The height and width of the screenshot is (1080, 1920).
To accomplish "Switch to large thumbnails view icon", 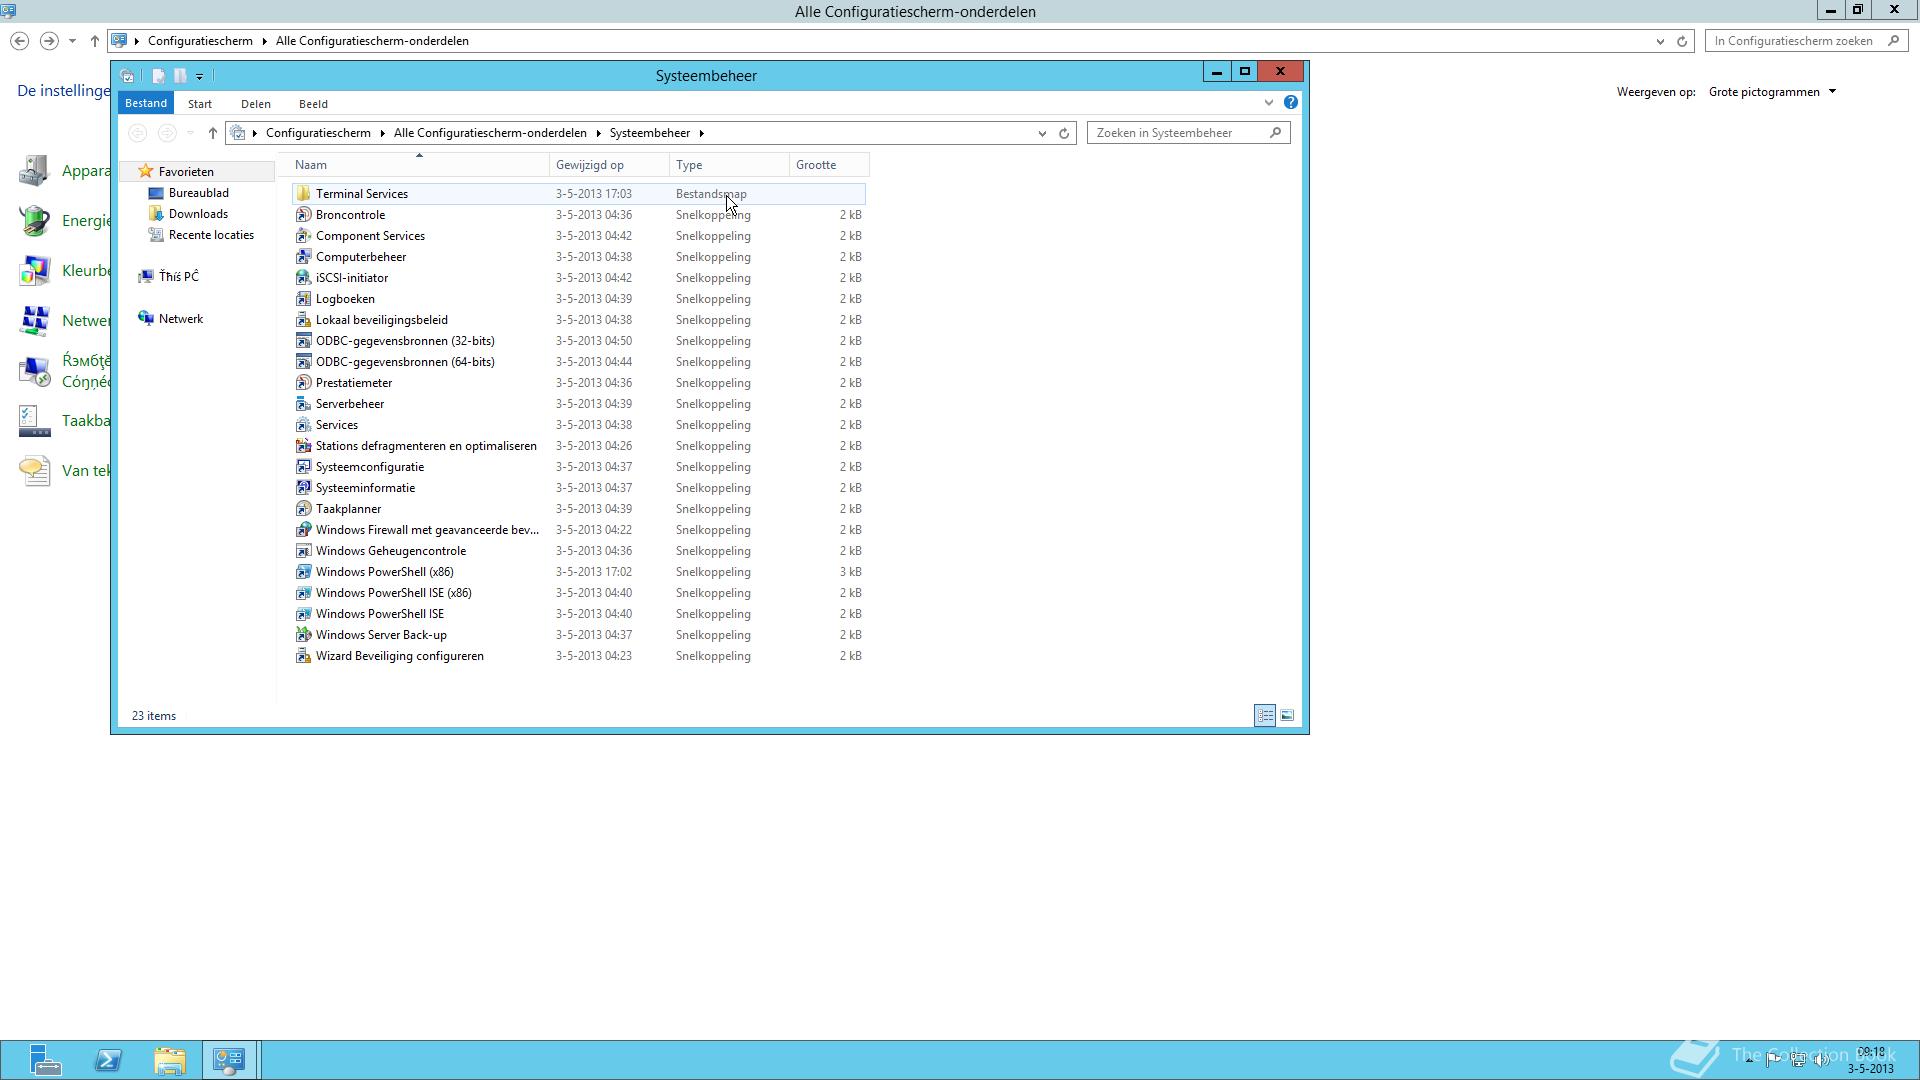I will [1287, 715].
